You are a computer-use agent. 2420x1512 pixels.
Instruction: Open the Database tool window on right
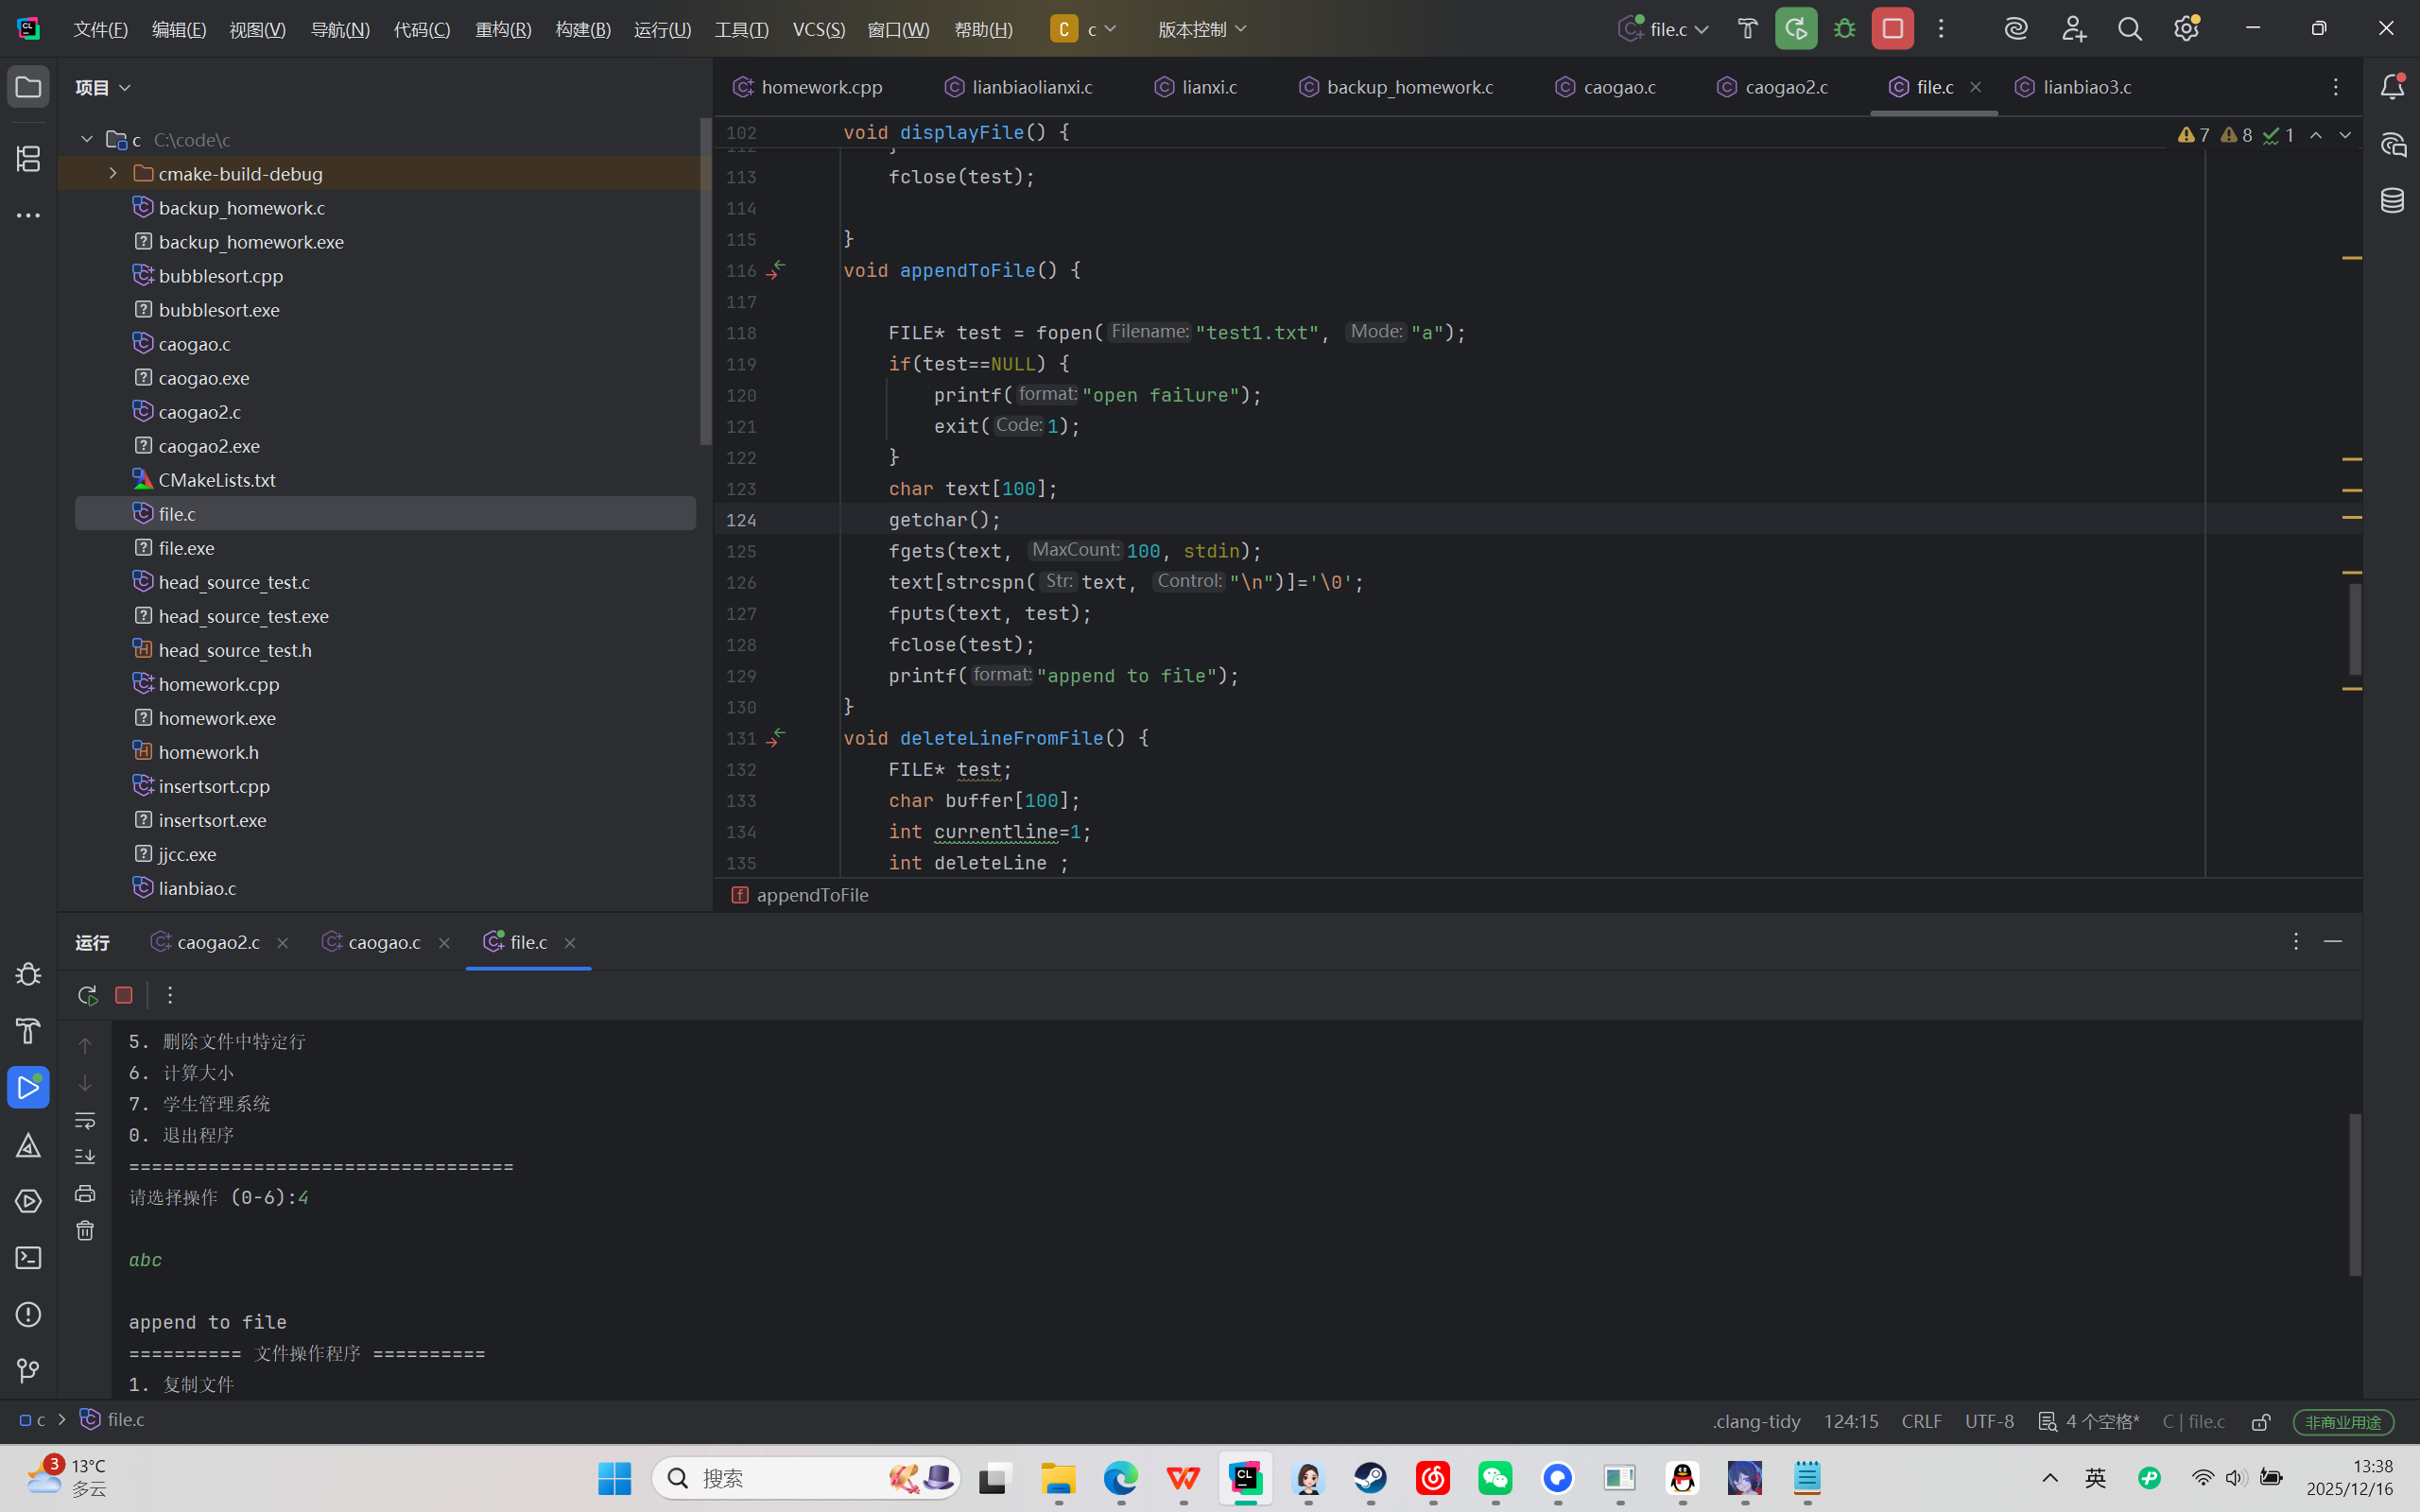pos(2392,201)
